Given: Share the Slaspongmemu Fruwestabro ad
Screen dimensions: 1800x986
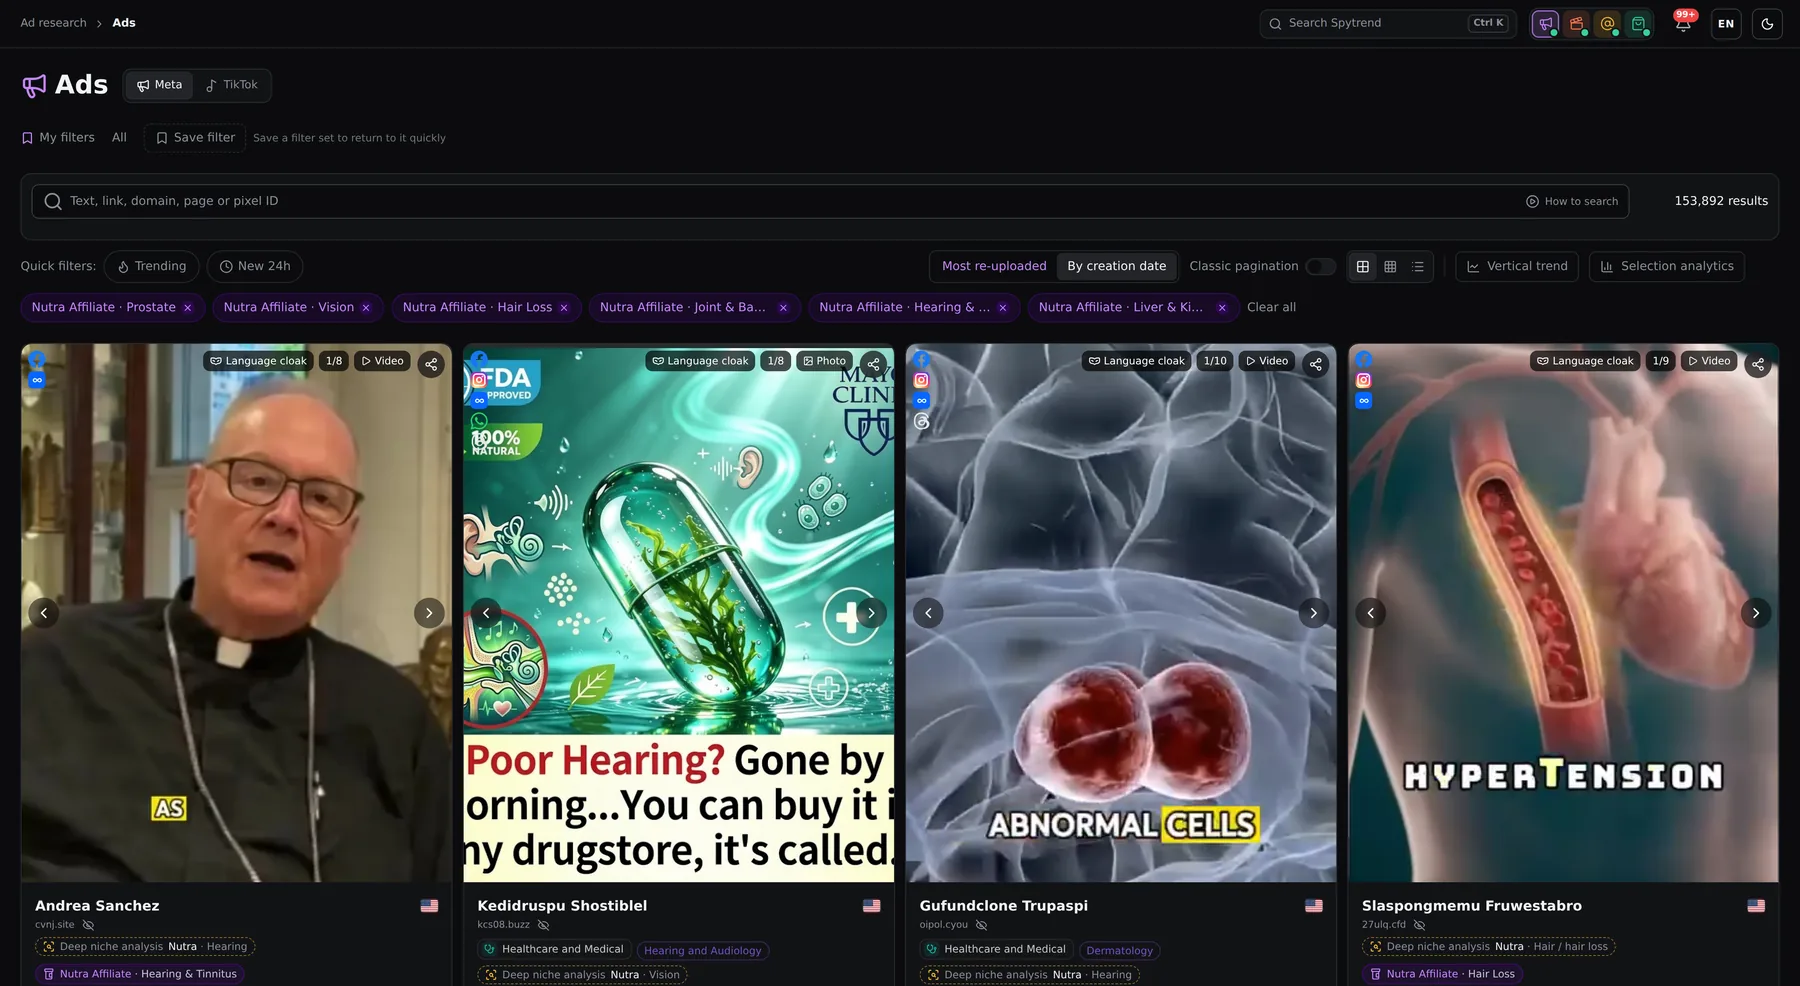Looking at the screenshot, I should pyautogui.click(x=1758, y=364).
